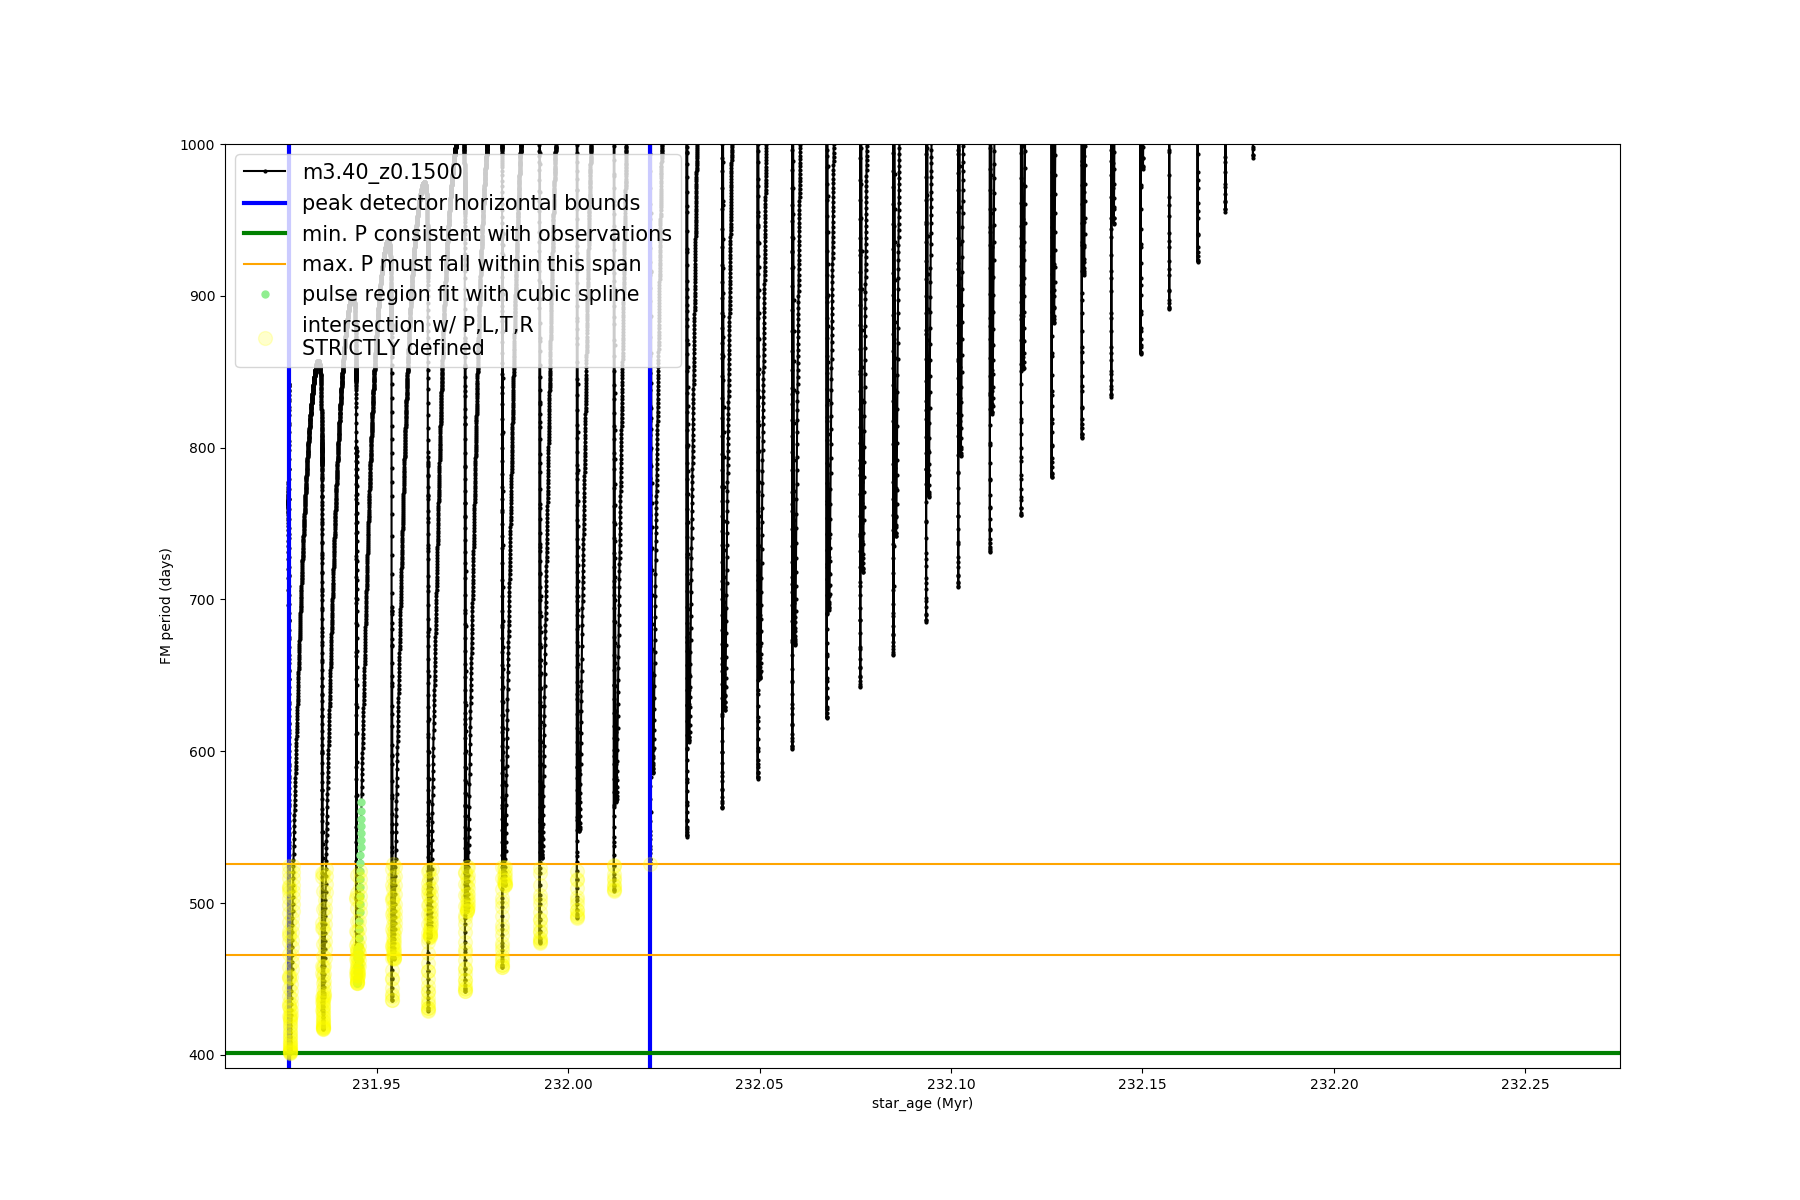Click 'pulse region fit with cubic spline' label
The image size is (1800, 1200).
pos(470,295)
